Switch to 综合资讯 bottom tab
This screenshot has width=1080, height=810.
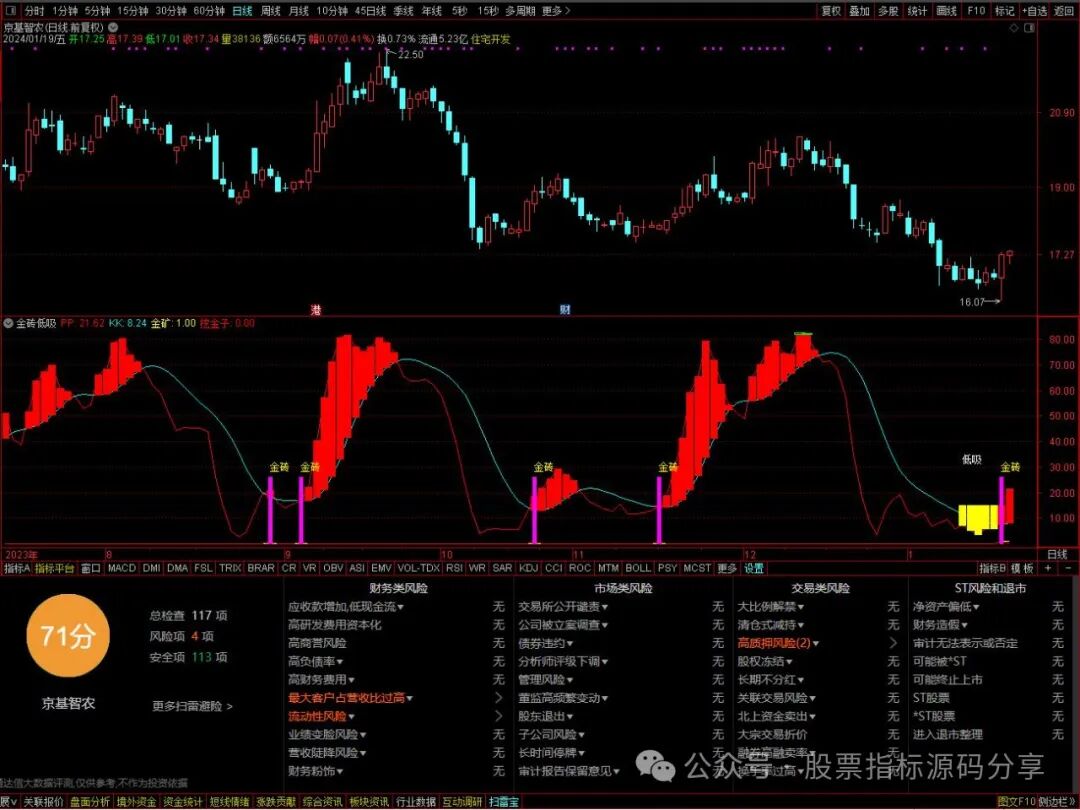[322, 802]
